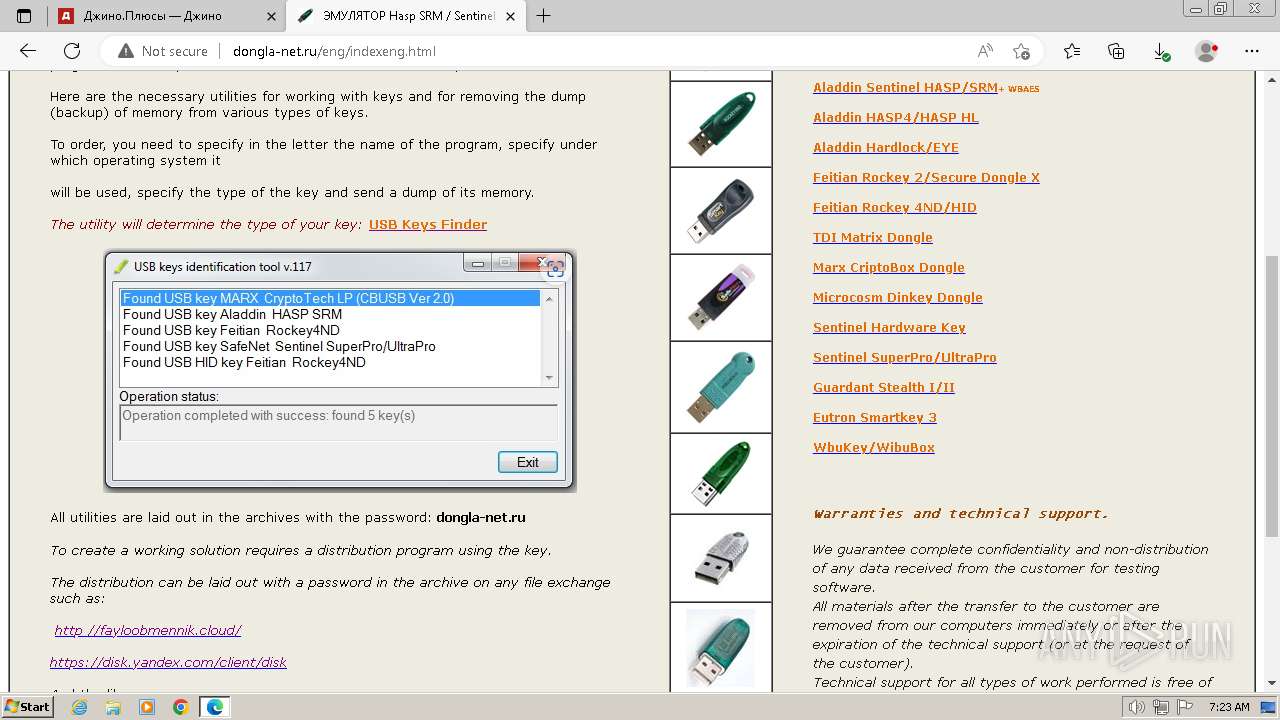Screen dimensions: 1280x720
Task: Open a new browser tab
Action: (x=544, y=15)
